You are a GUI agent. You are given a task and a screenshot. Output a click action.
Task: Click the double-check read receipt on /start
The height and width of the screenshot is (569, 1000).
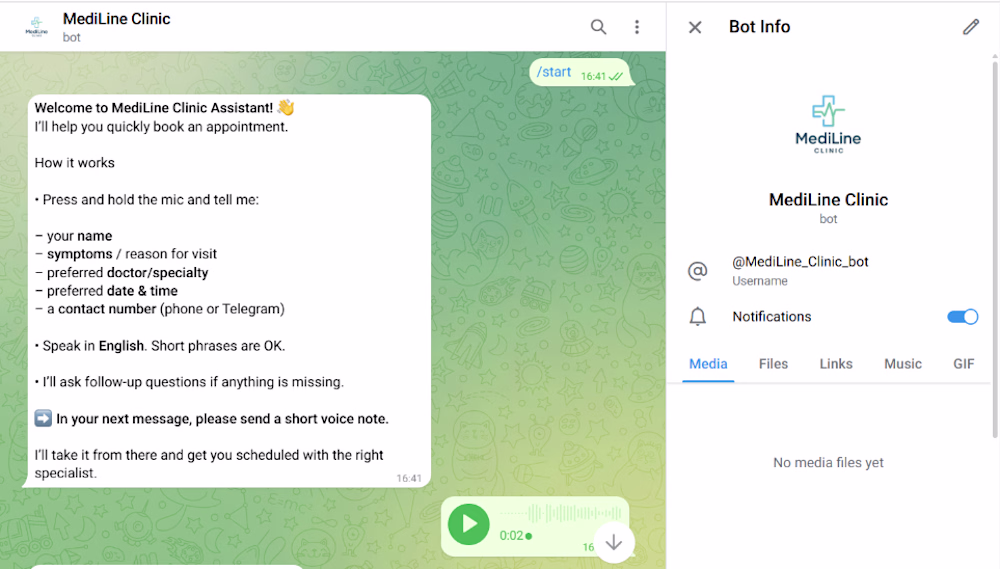coord(615,77)
